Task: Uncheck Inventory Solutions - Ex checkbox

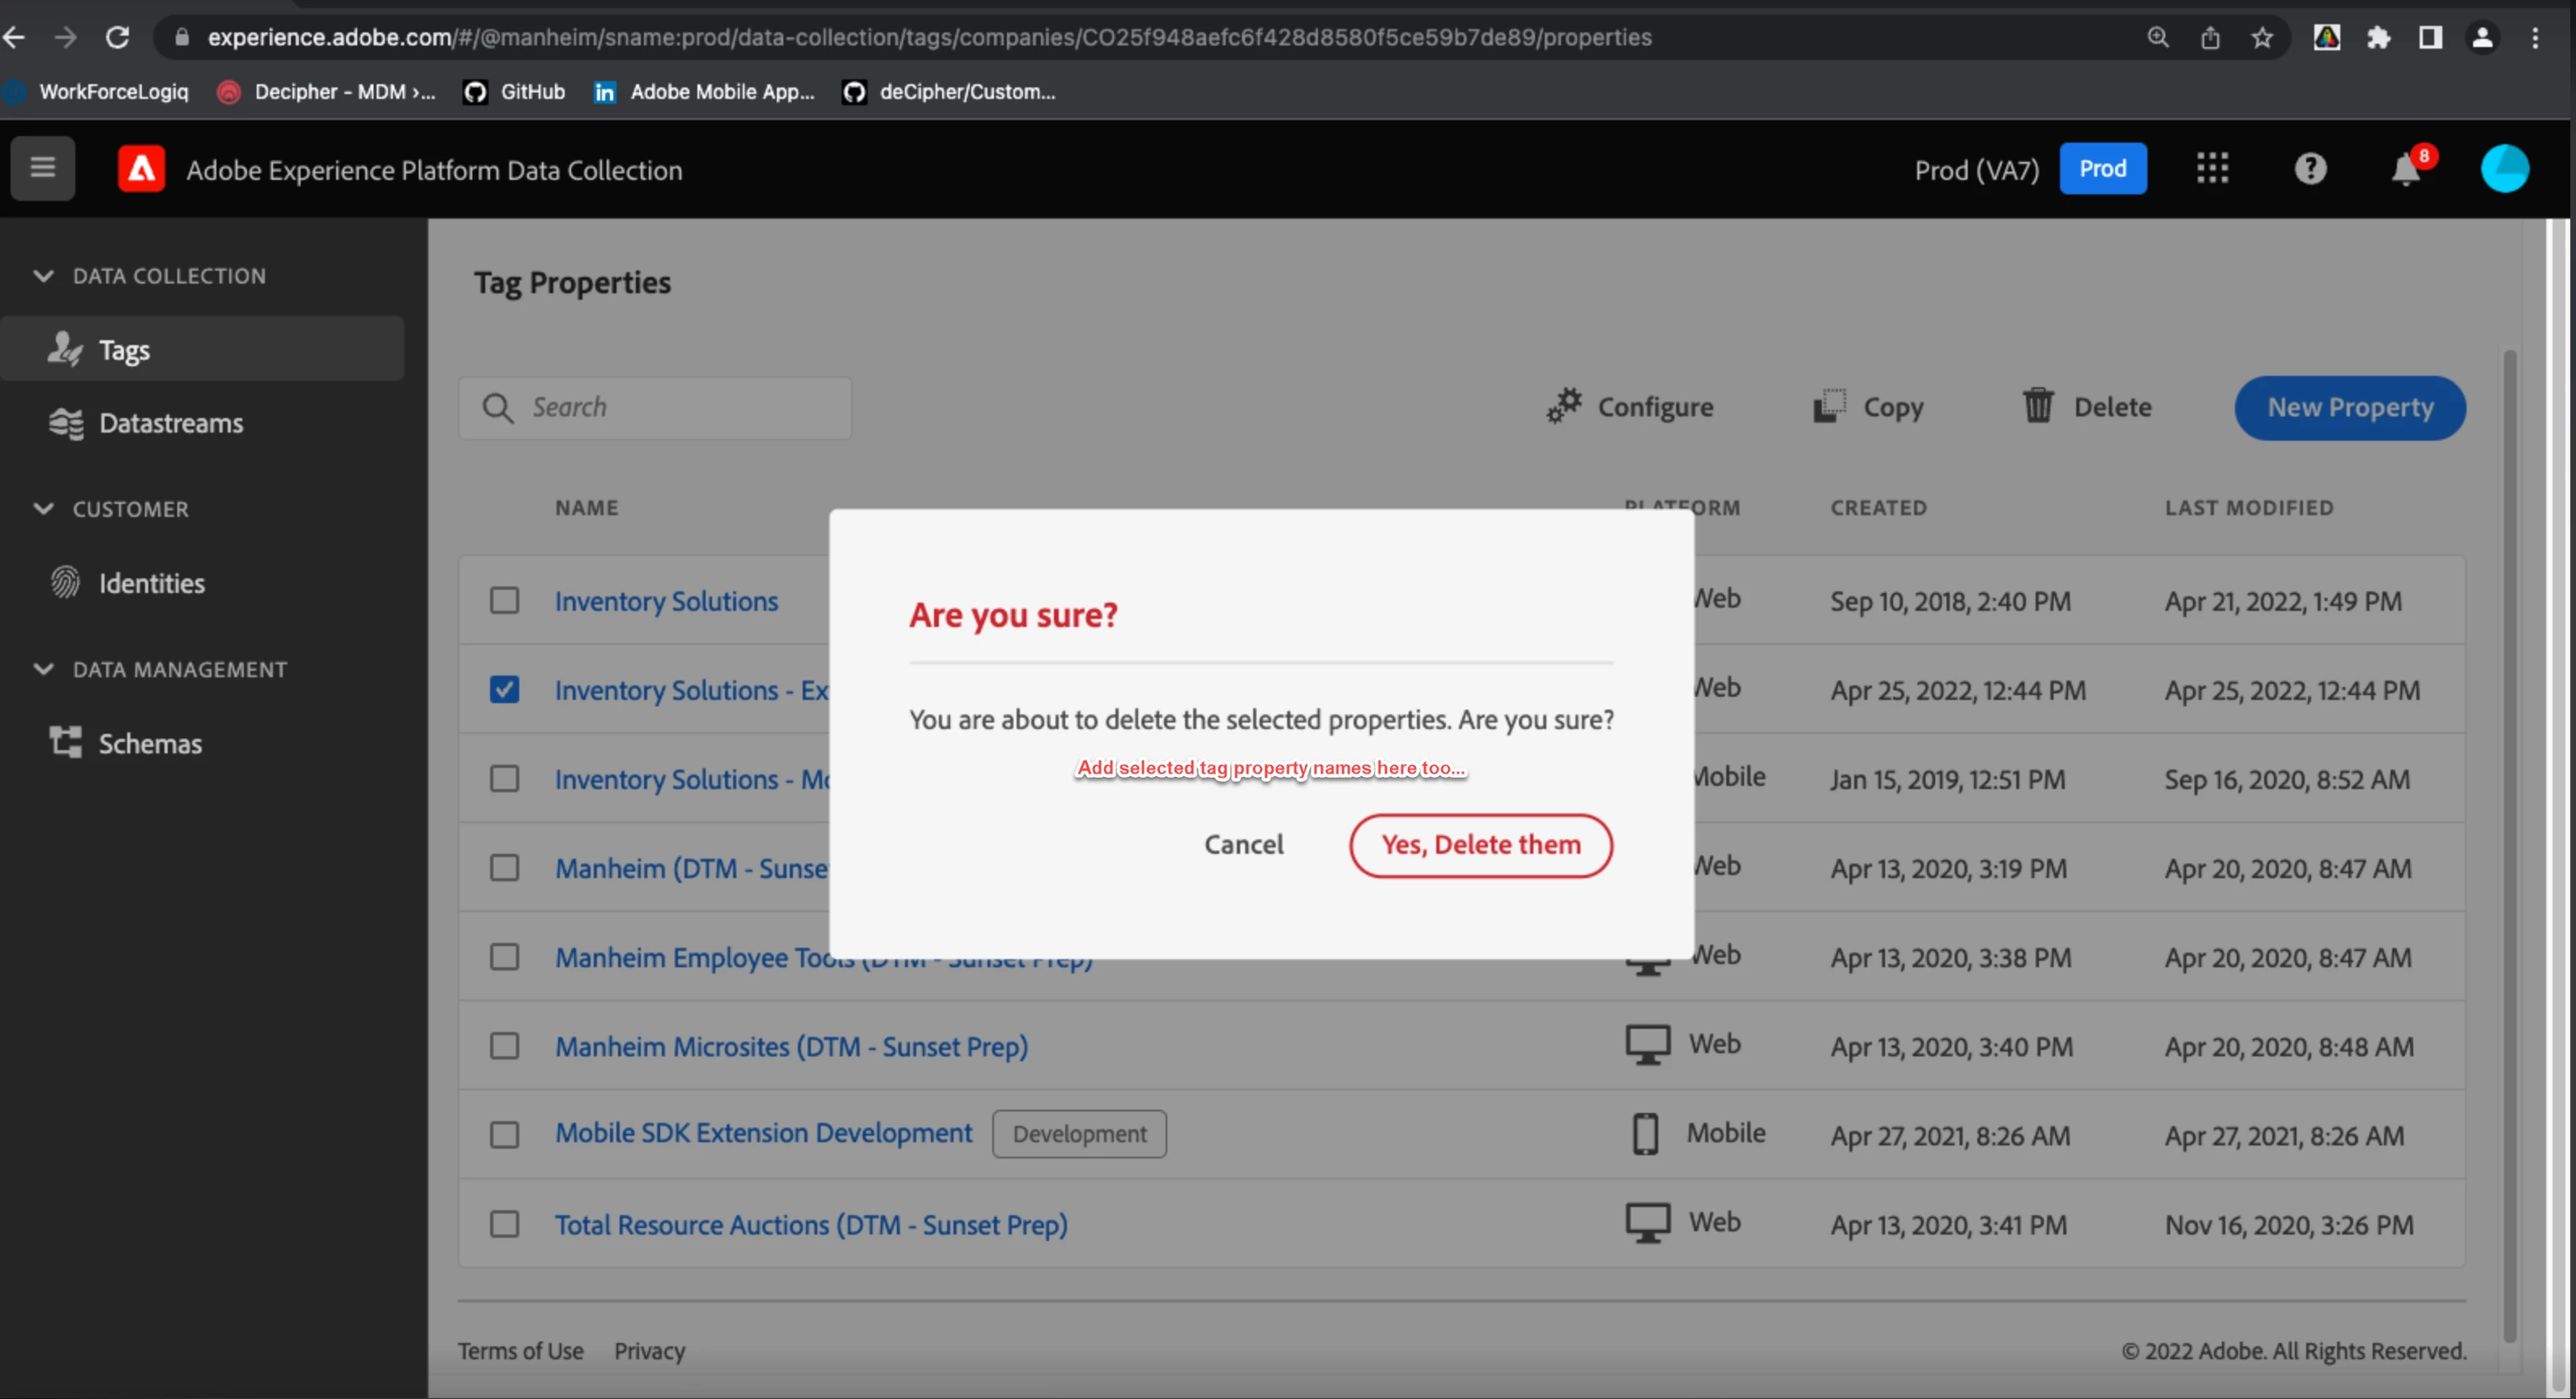Action: 504,689
